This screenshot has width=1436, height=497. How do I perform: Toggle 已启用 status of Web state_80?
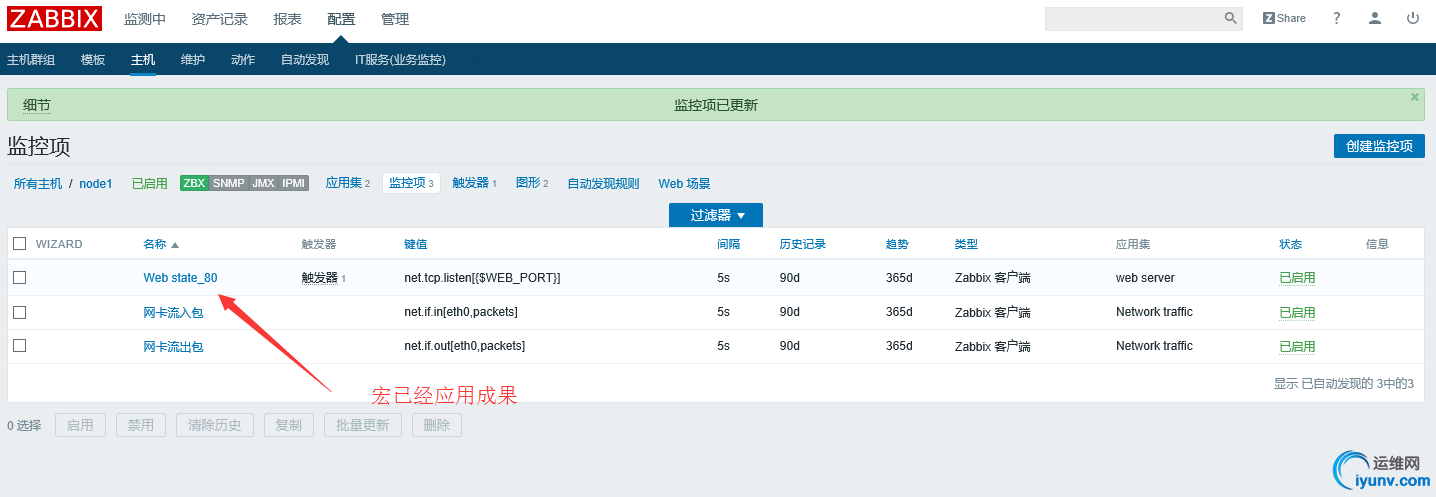point(1297,278)
